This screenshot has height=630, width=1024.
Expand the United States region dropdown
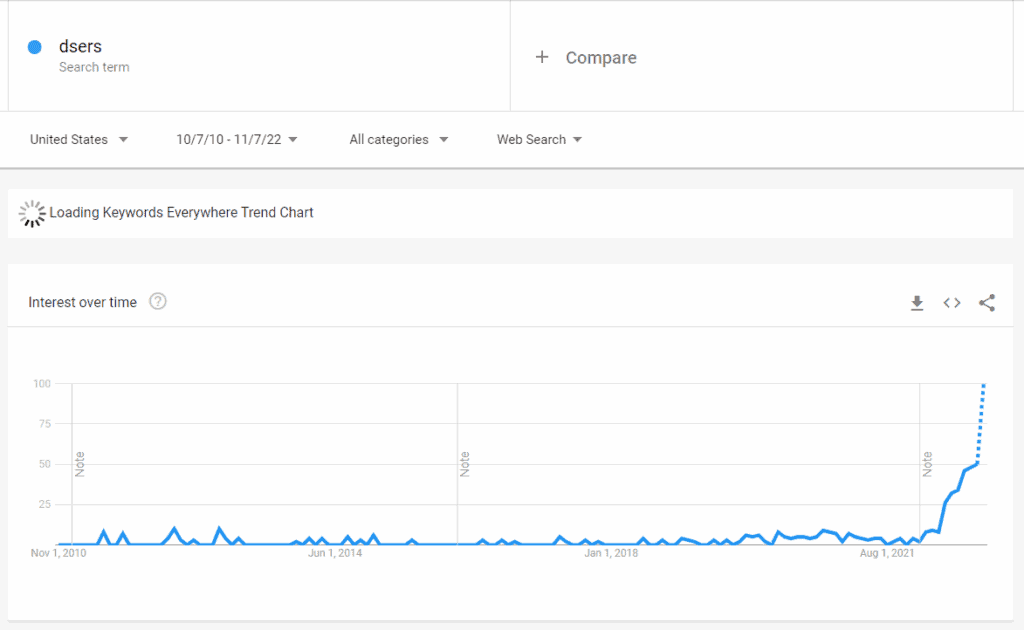pyautogui.click(x=79, y=140)
